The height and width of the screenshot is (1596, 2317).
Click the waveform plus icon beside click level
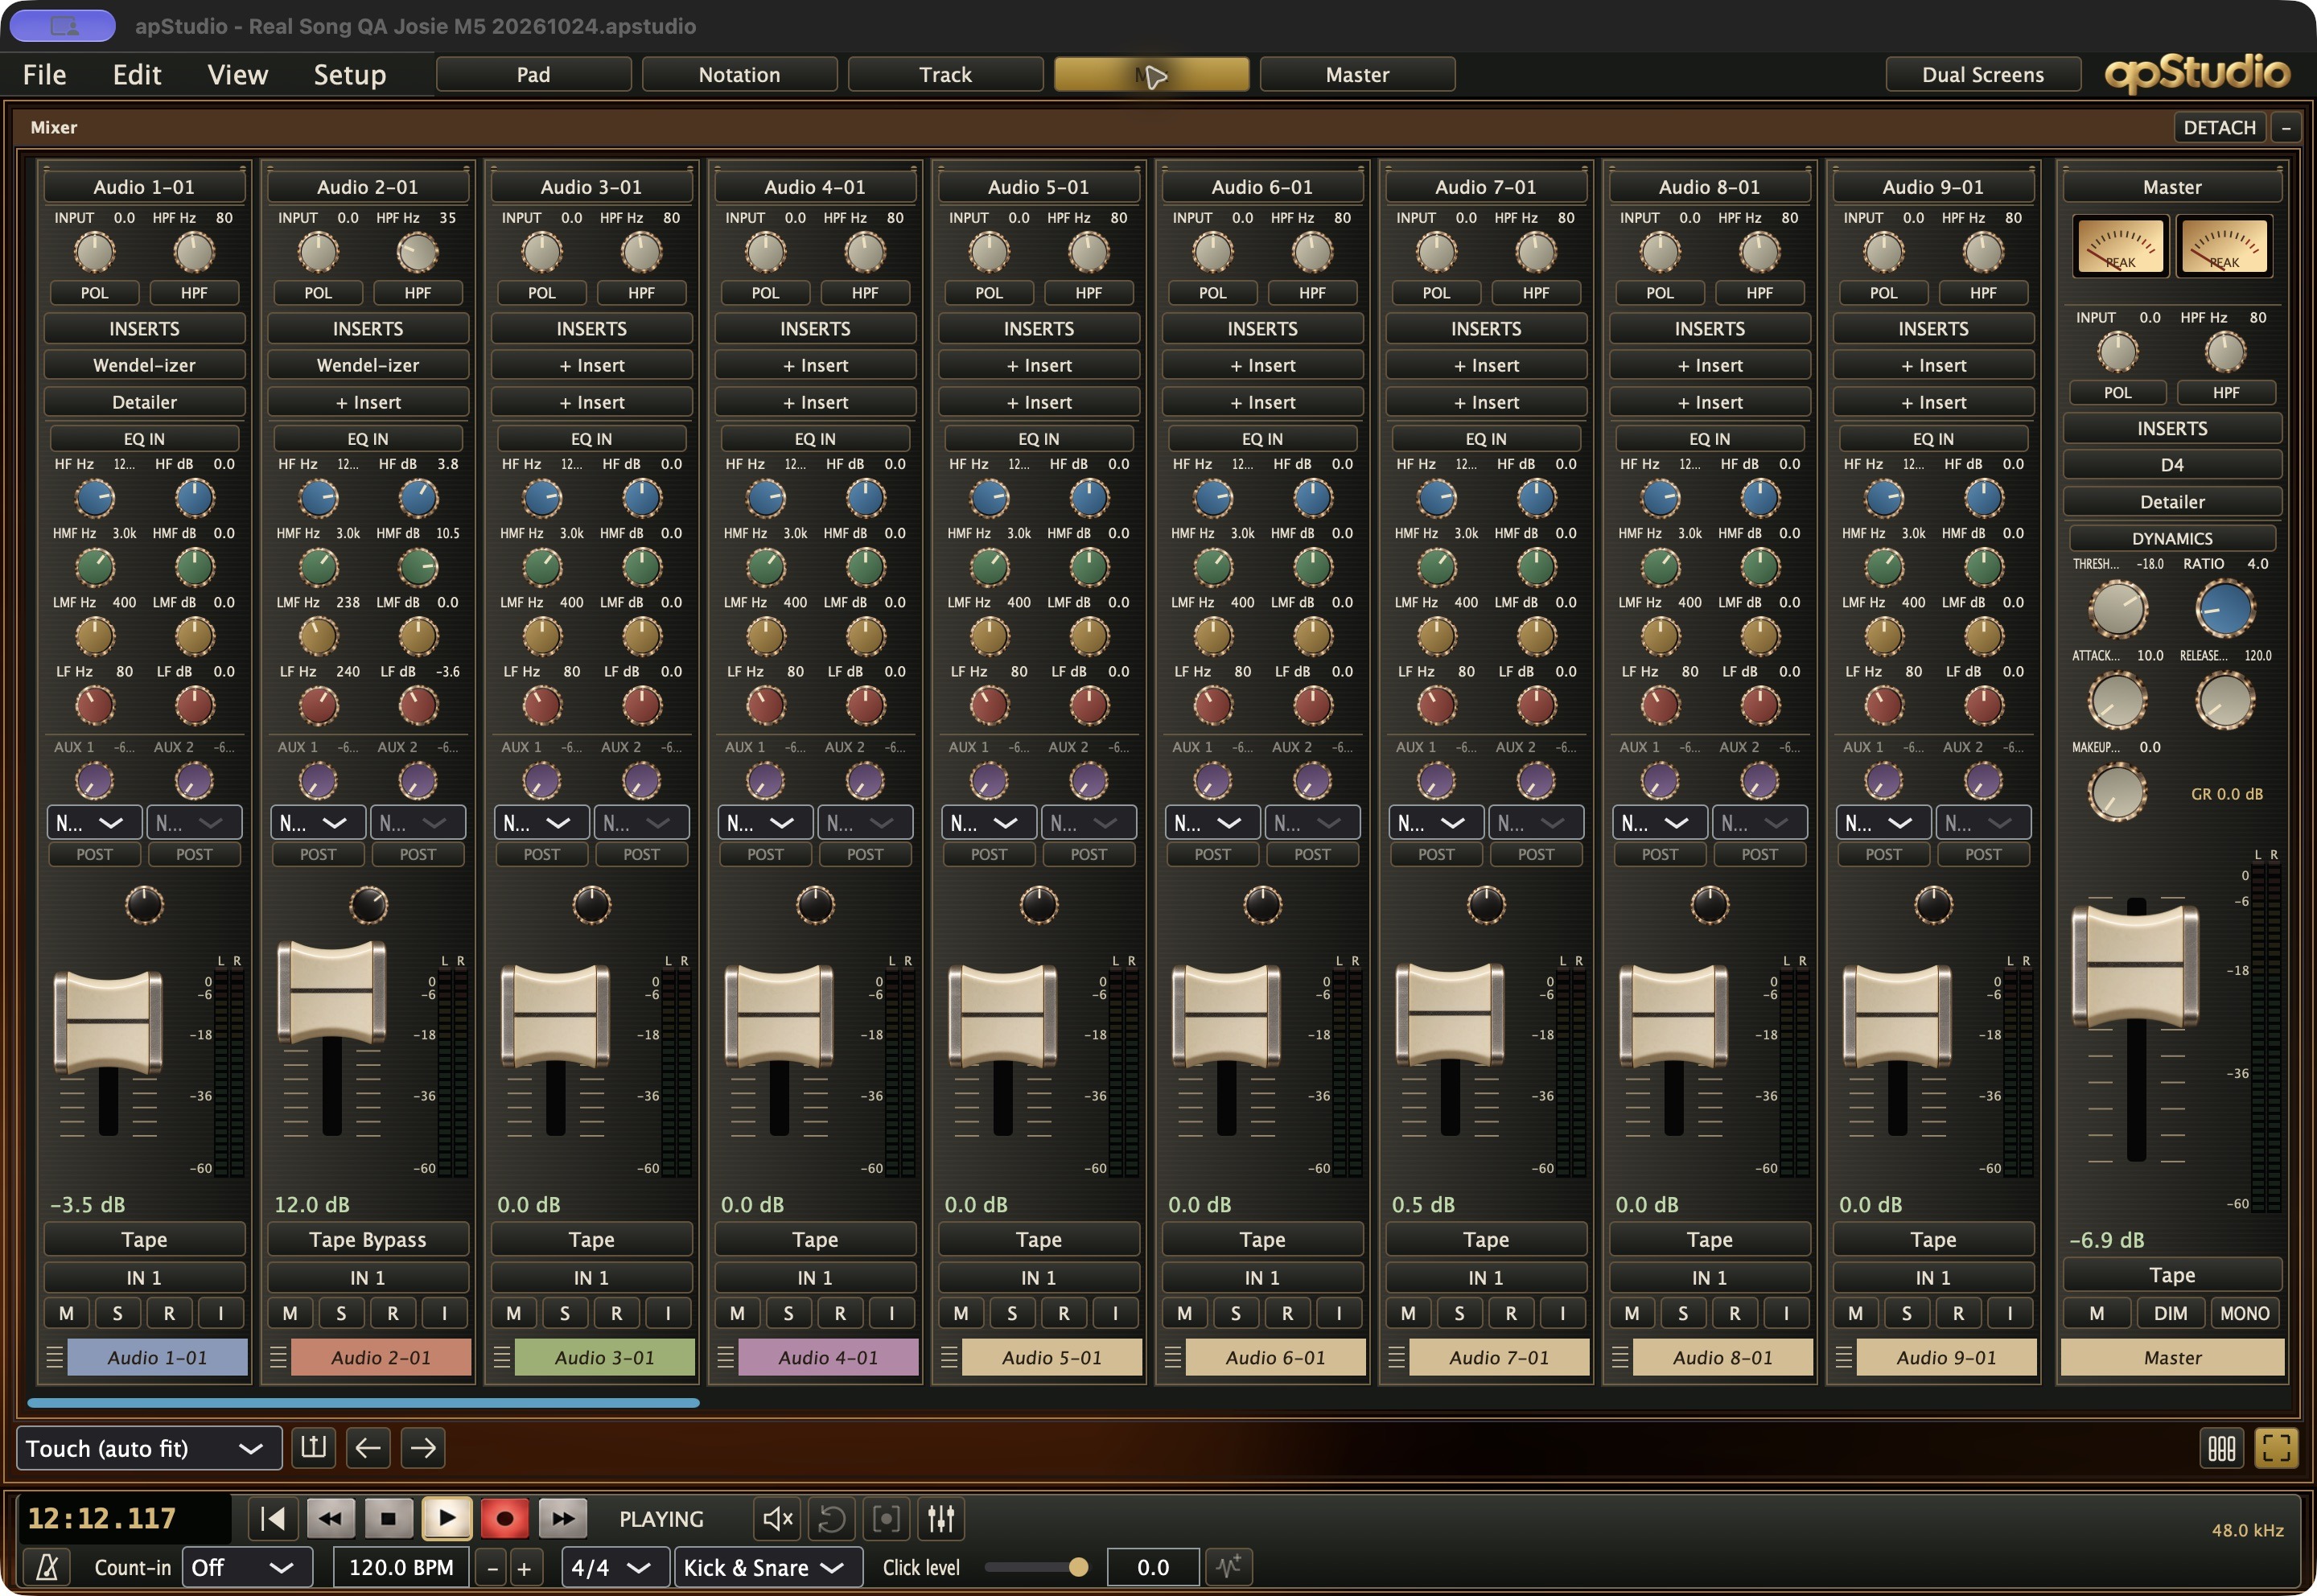coord(1229,1567)
